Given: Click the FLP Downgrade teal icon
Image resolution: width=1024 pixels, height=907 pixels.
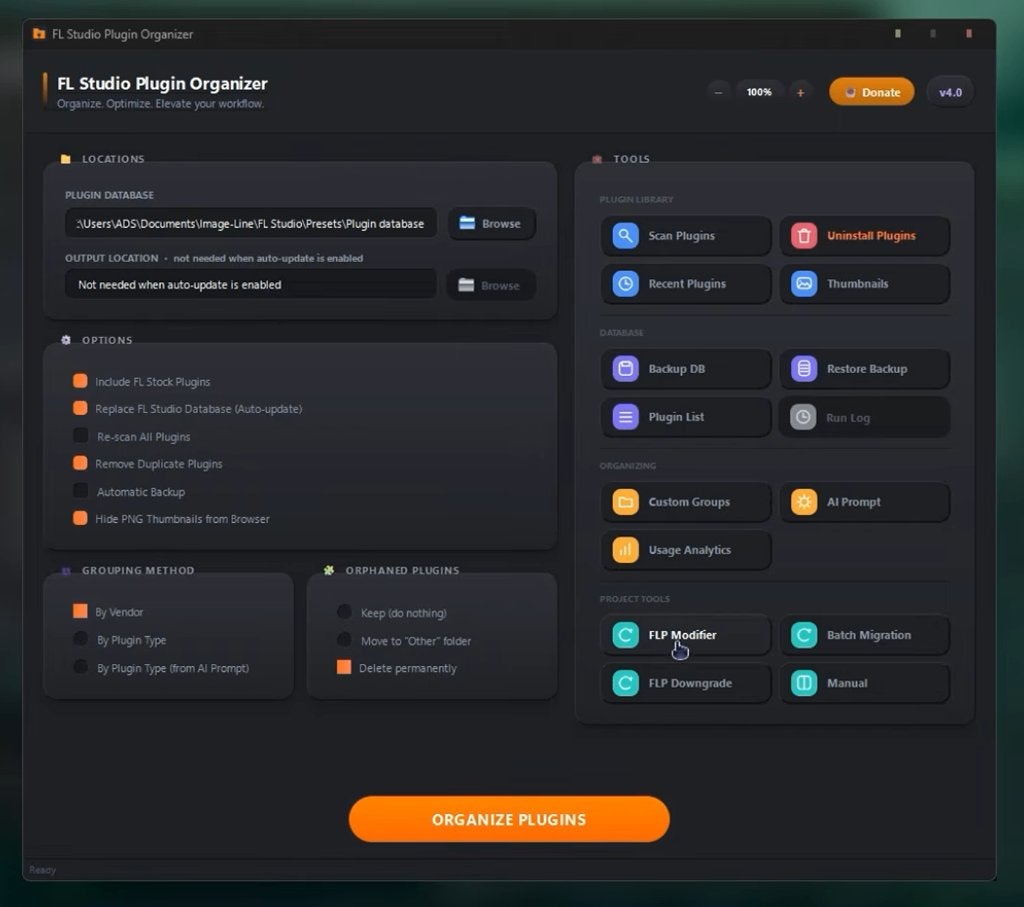Looking at the screenshot, I should click(x=625, y=683).
